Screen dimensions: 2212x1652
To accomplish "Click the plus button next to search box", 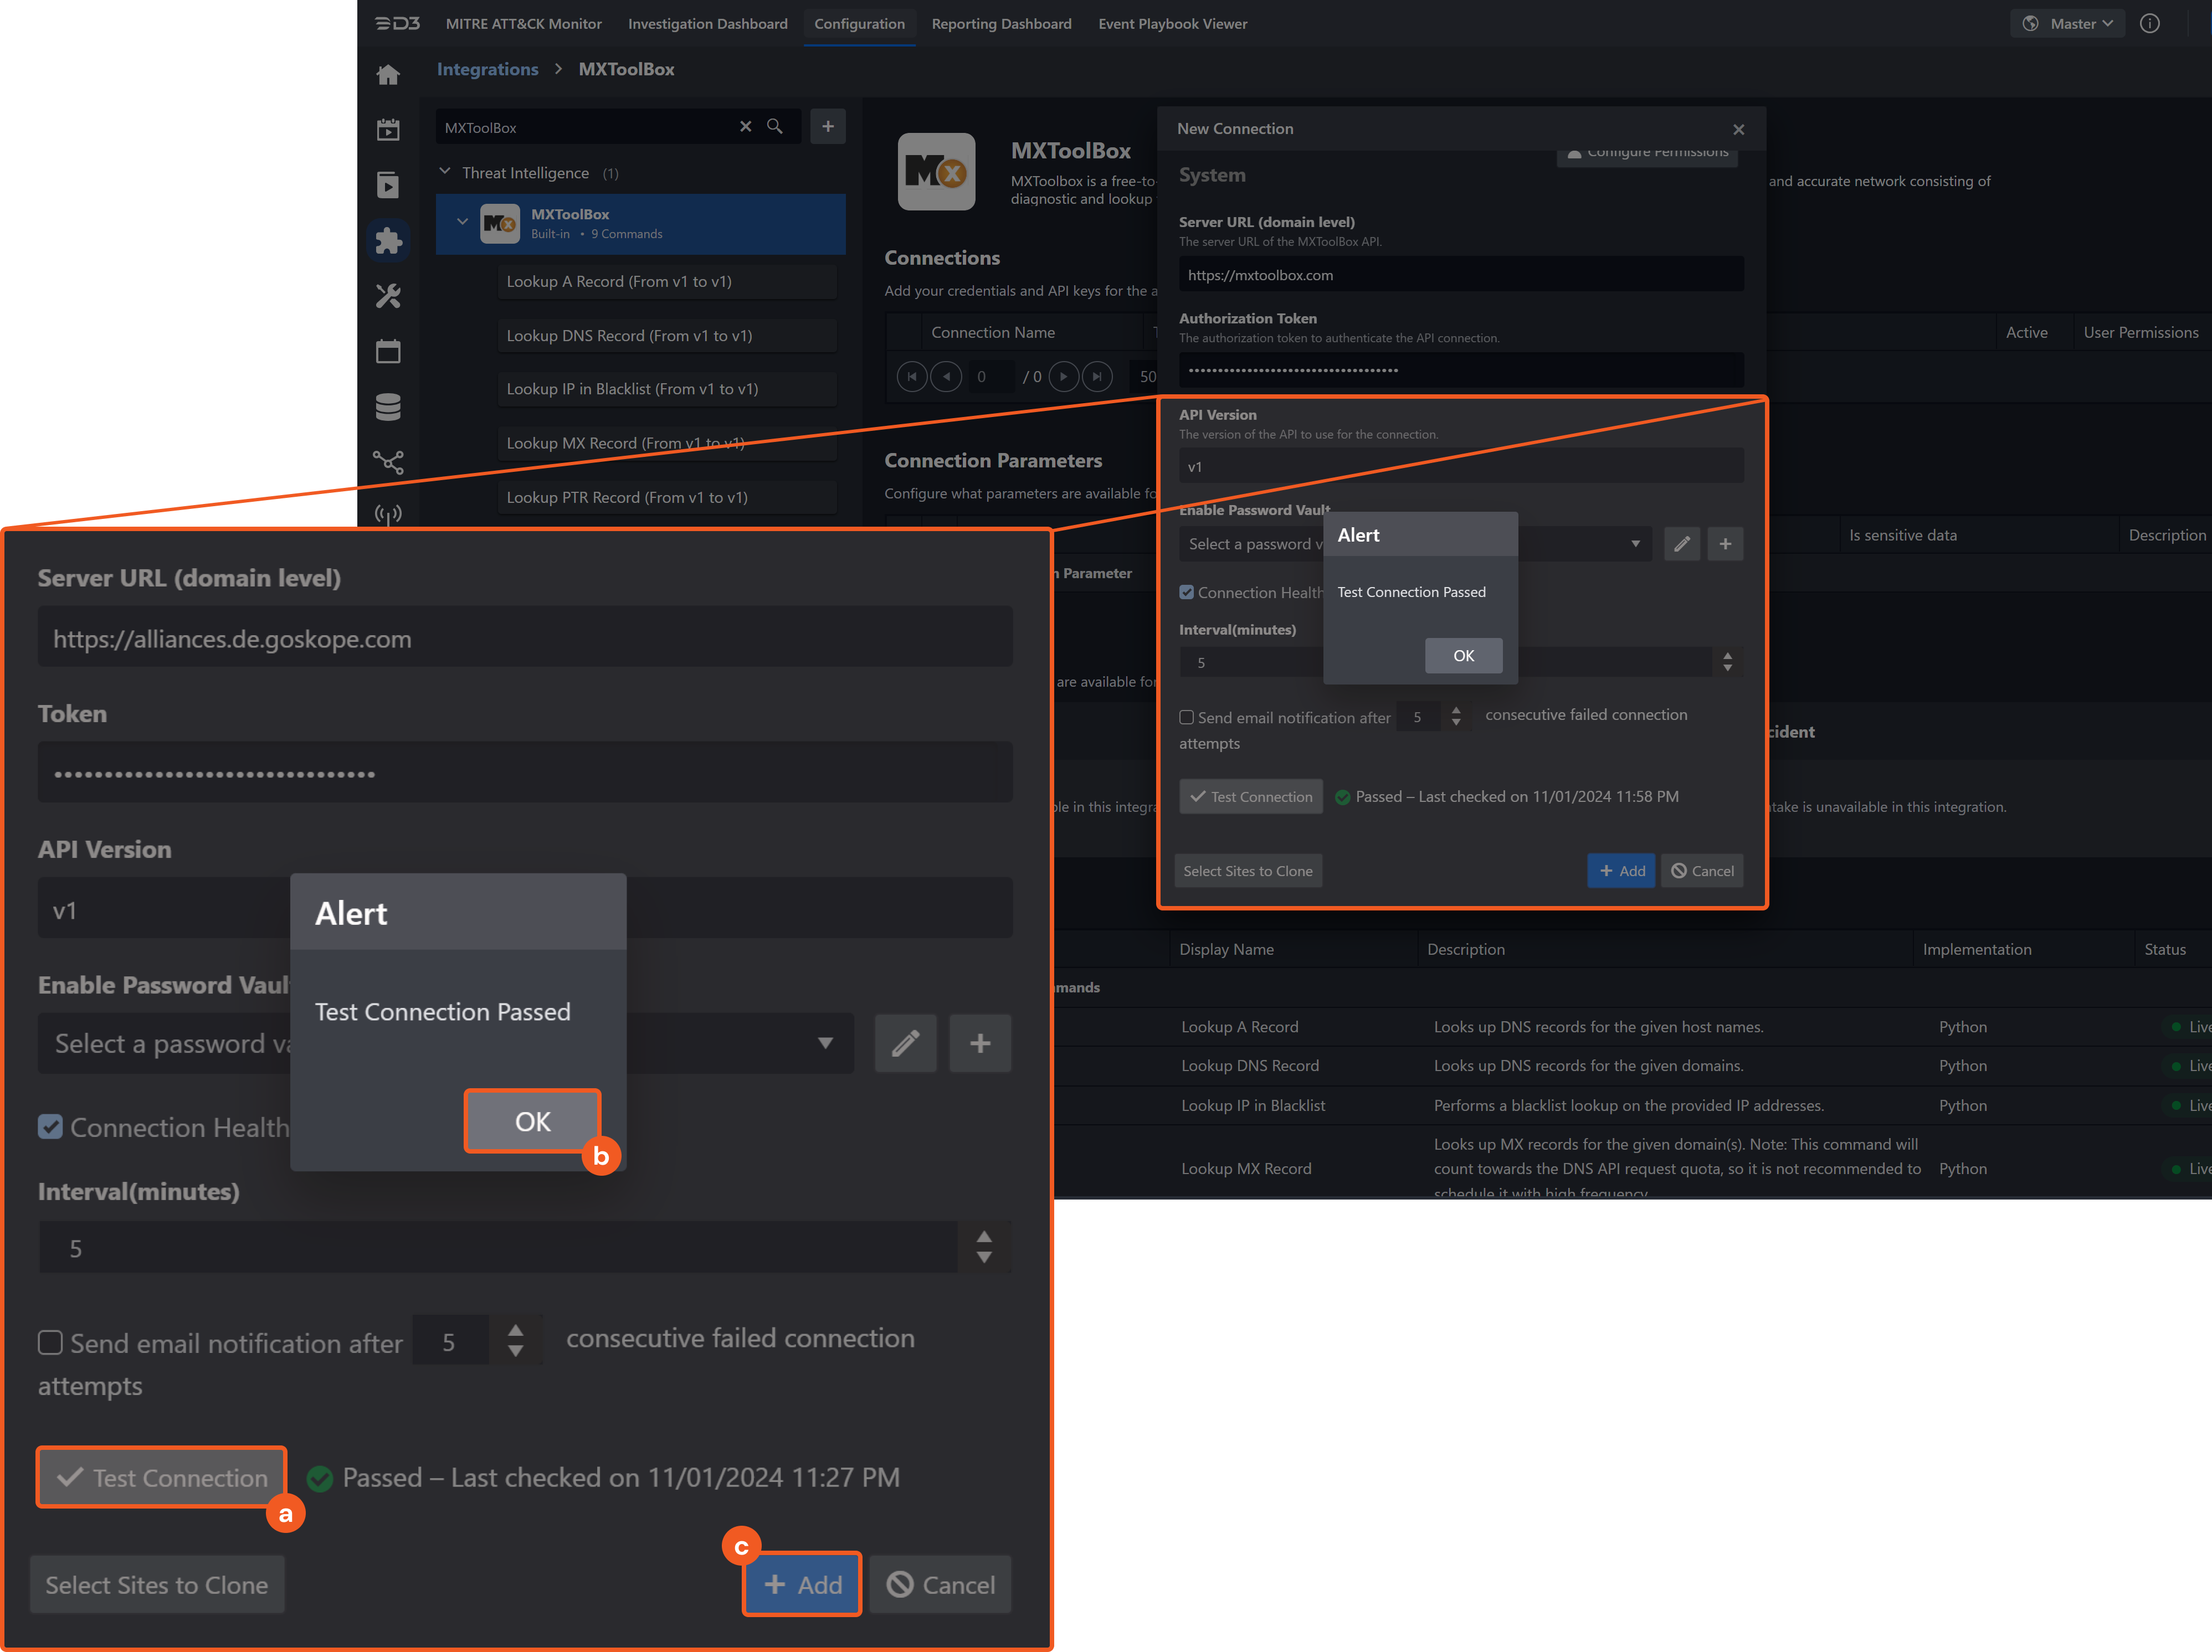I will pyautogui.click(x=827, y=127).
